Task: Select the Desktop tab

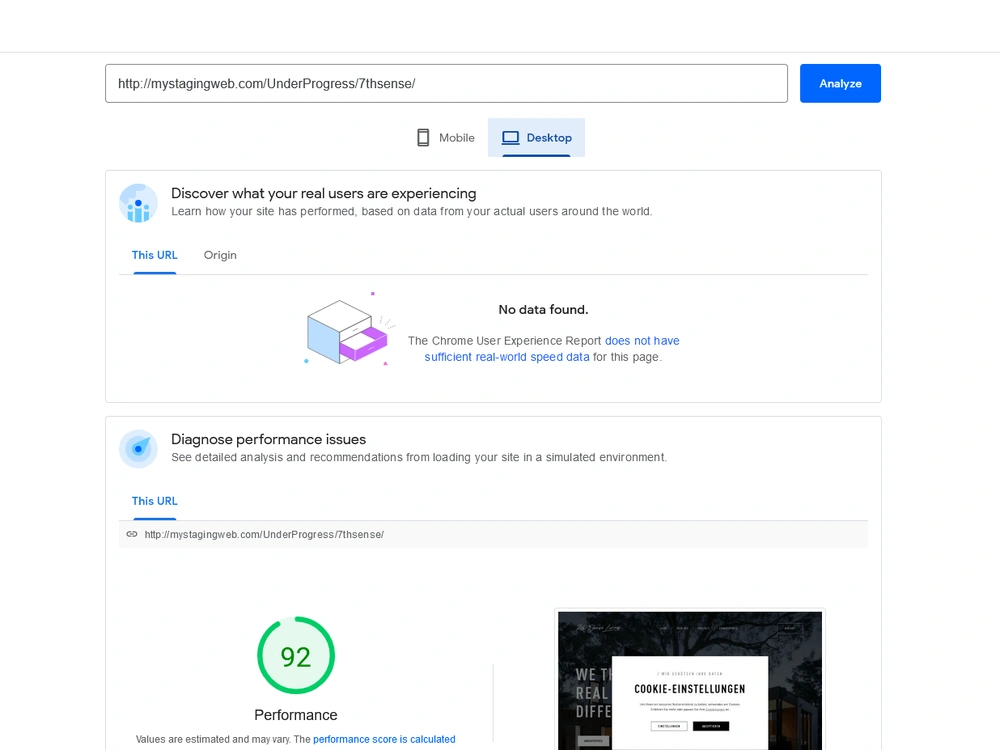Action: pyautogui.click(x=536, y=138)
